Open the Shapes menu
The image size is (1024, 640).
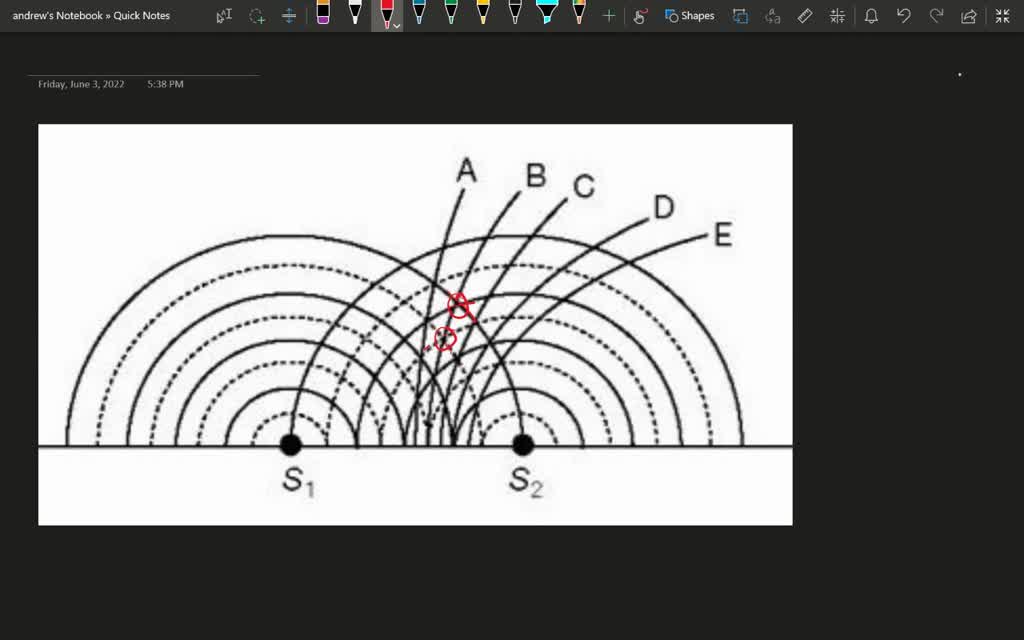(690, 16)
